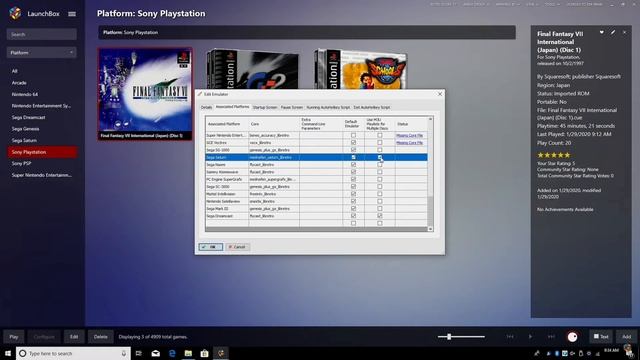The width and height of the screenshot is (640, 360).
Task: Select Sega Dreamcast in the sidebar
Action: (x=29, y=117)
